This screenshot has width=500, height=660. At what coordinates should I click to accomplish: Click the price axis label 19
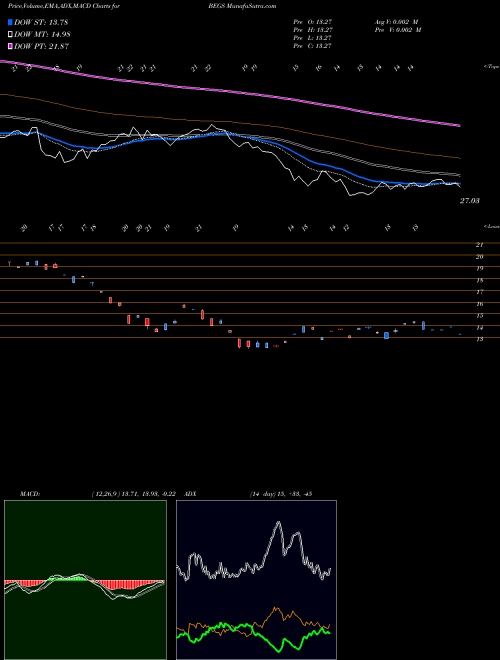pos(479,268)
